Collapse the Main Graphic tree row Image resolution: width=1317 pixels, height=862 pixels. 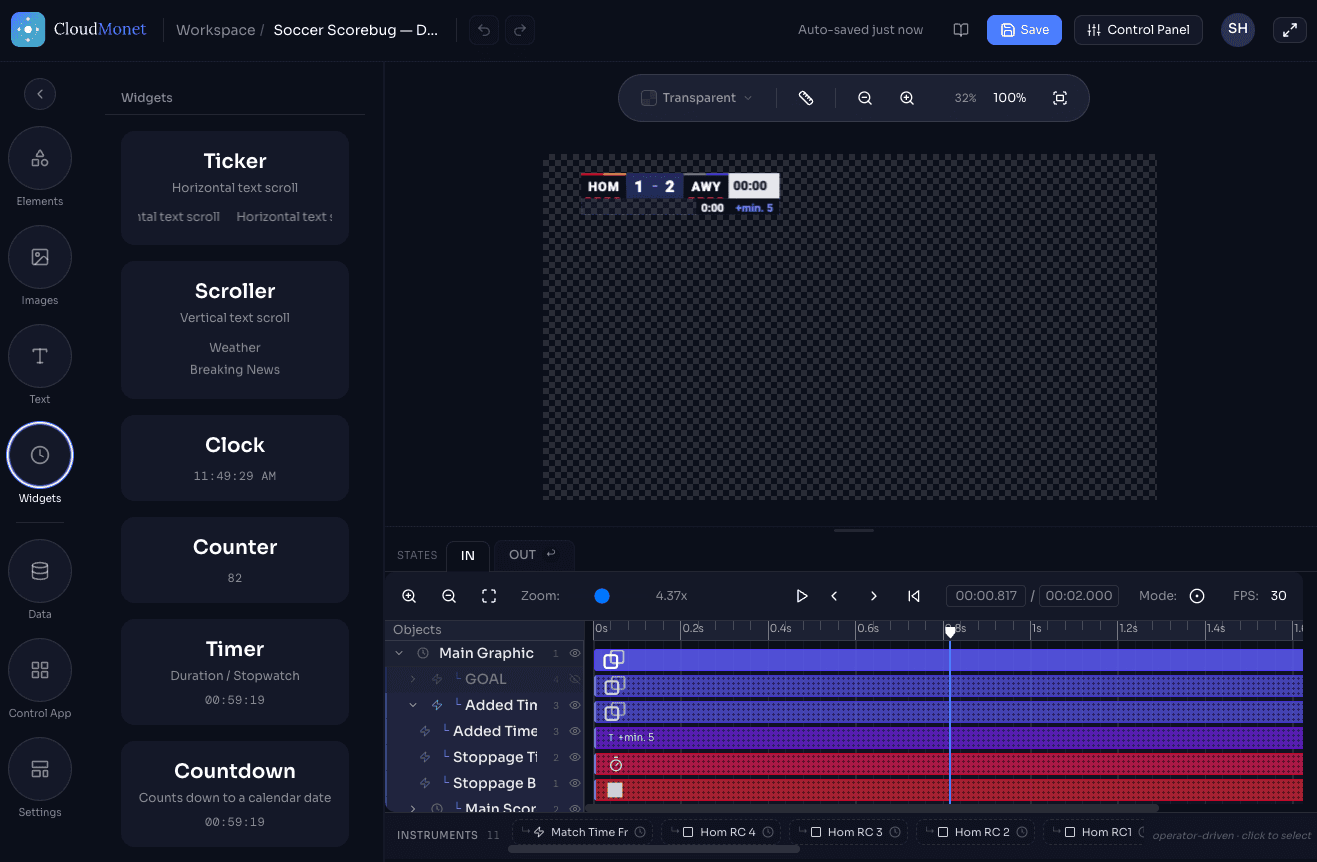click(399, 653)
